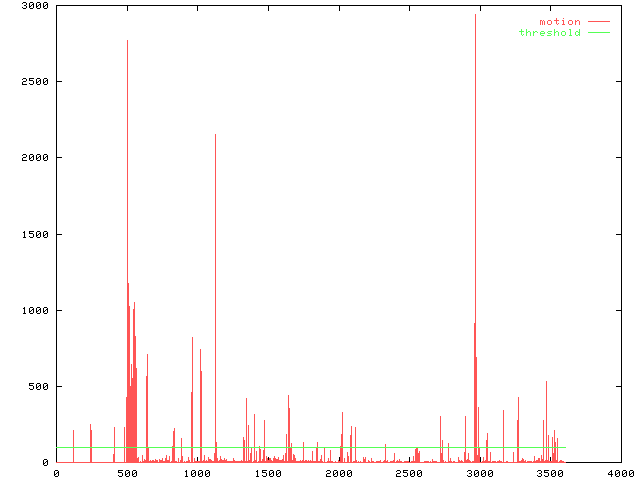Click the 1500 label on the x-axis
Image resolution: width=640 pixels, height=480 pixels.
(x=268, y=473)
